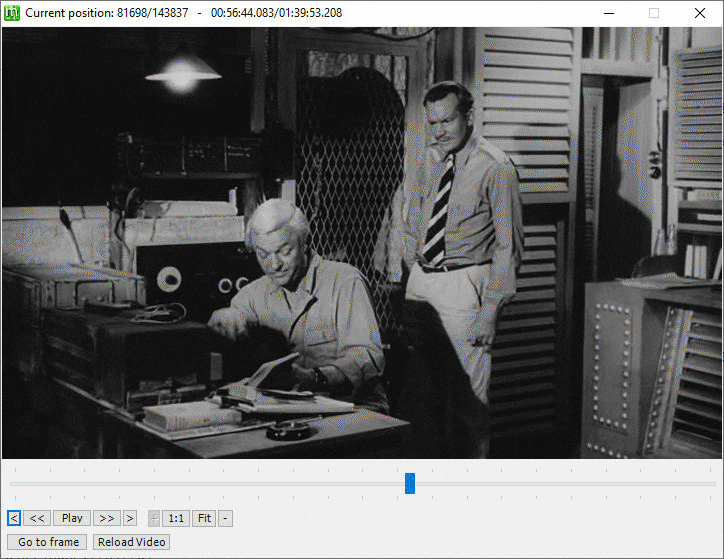The width and height of the screenshot is (724, 559).
Task: Step forward one frame with the > button
Action: click(130, 518)
